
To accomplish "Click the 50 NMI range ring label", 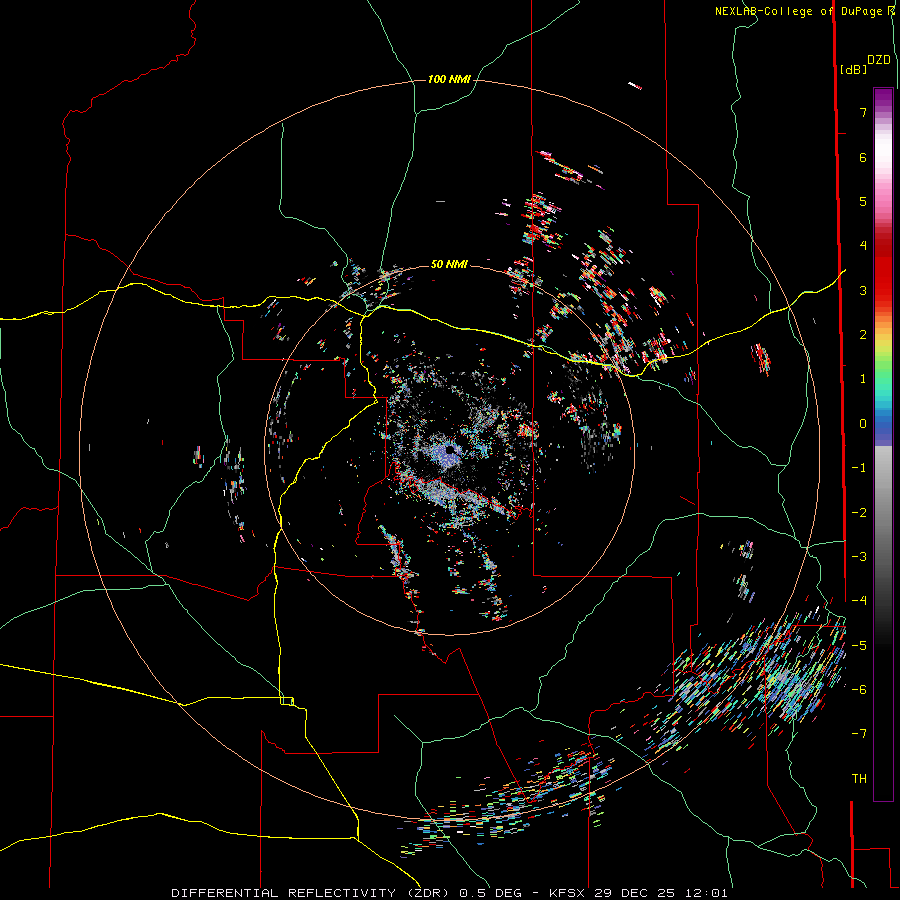I will coord(449,264).
